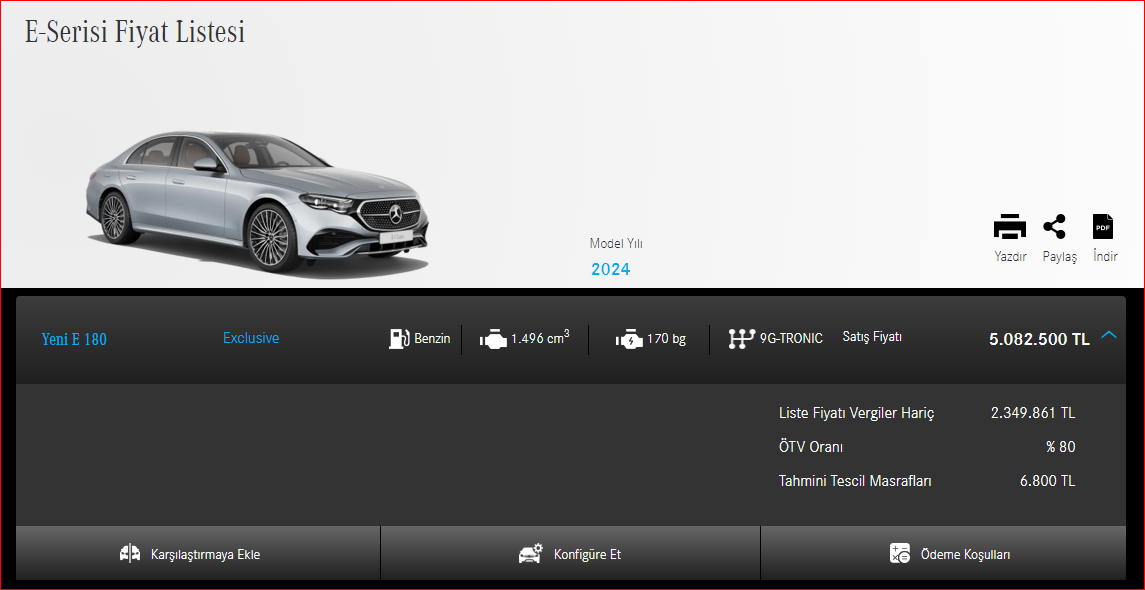Click the E-Class sedan car image
The image size is (1145, 590).
pos(257,202)
